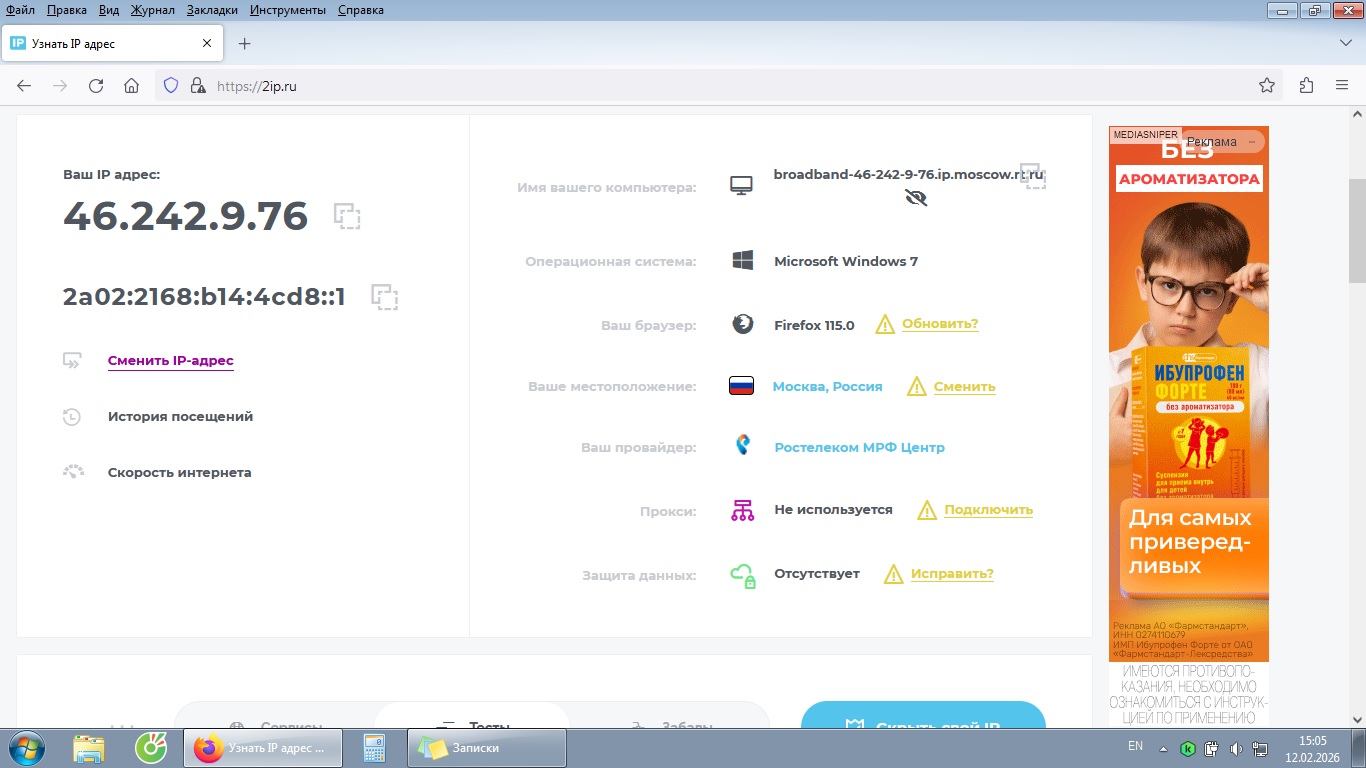This screenshot has height=768, width=1366.
Task: Click the Russian flag icon
Action: click(741, 386)
